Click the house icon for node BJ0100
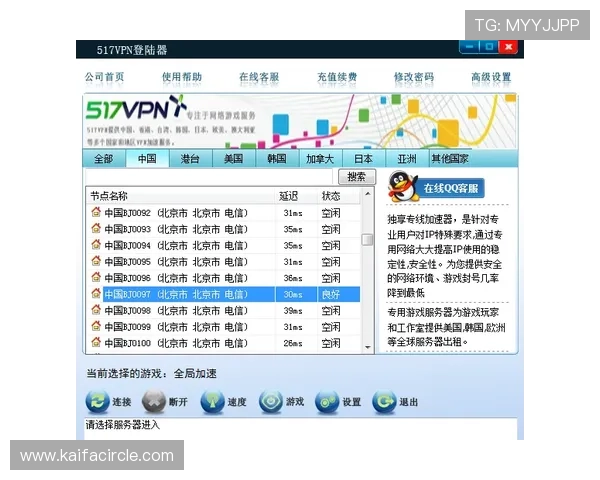Image resolution: width=600 pixels, height=480 pixels. point(96,342)
